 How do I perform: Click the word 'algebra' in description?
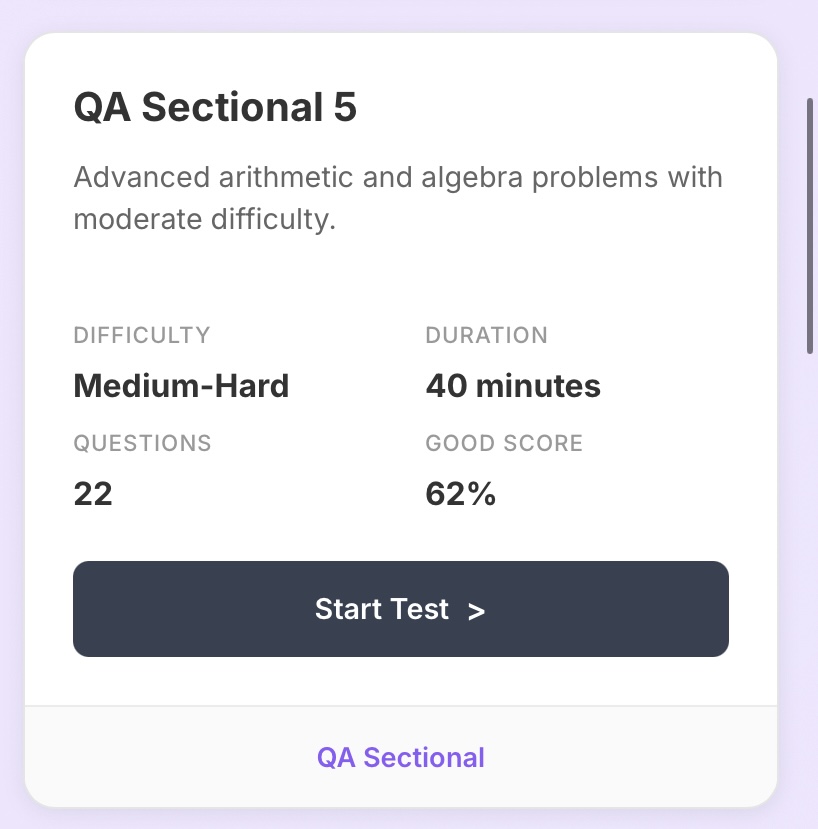pyautogui.click(x=472, y=178)
